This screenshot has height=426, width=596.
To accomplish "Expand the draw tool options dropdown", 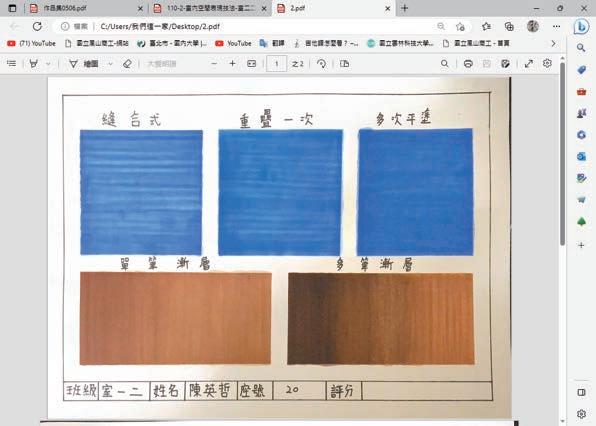I will 110,64.
